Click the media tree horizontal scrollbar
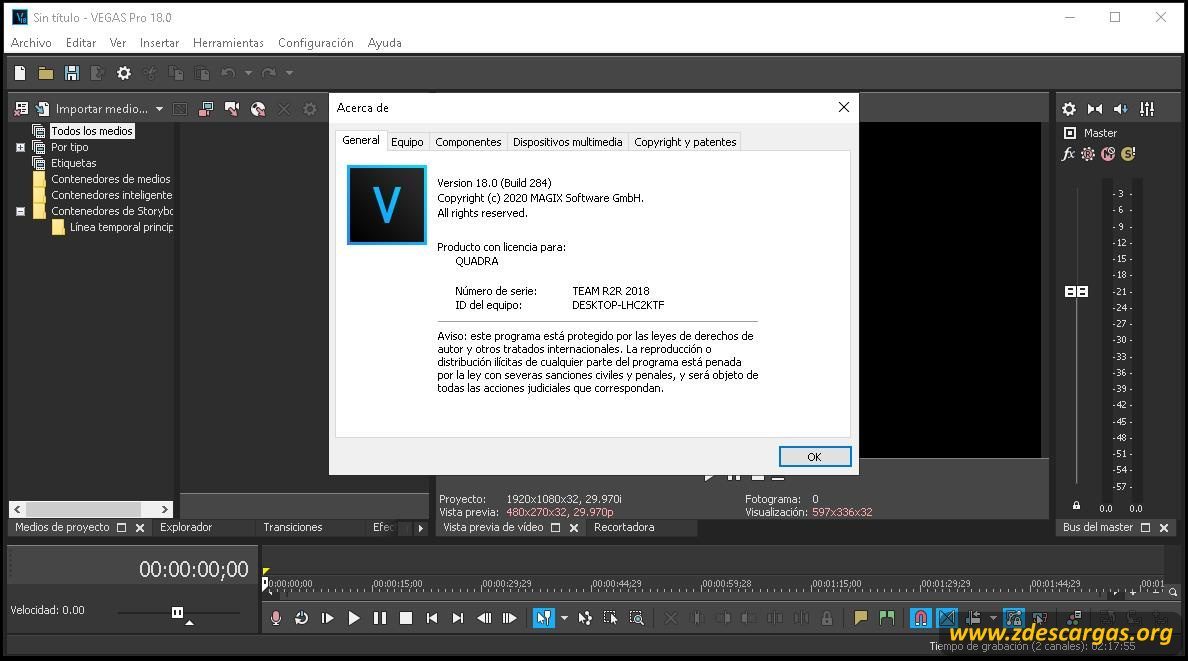This screenshot has height=661, width=1188. click(91, 509)
